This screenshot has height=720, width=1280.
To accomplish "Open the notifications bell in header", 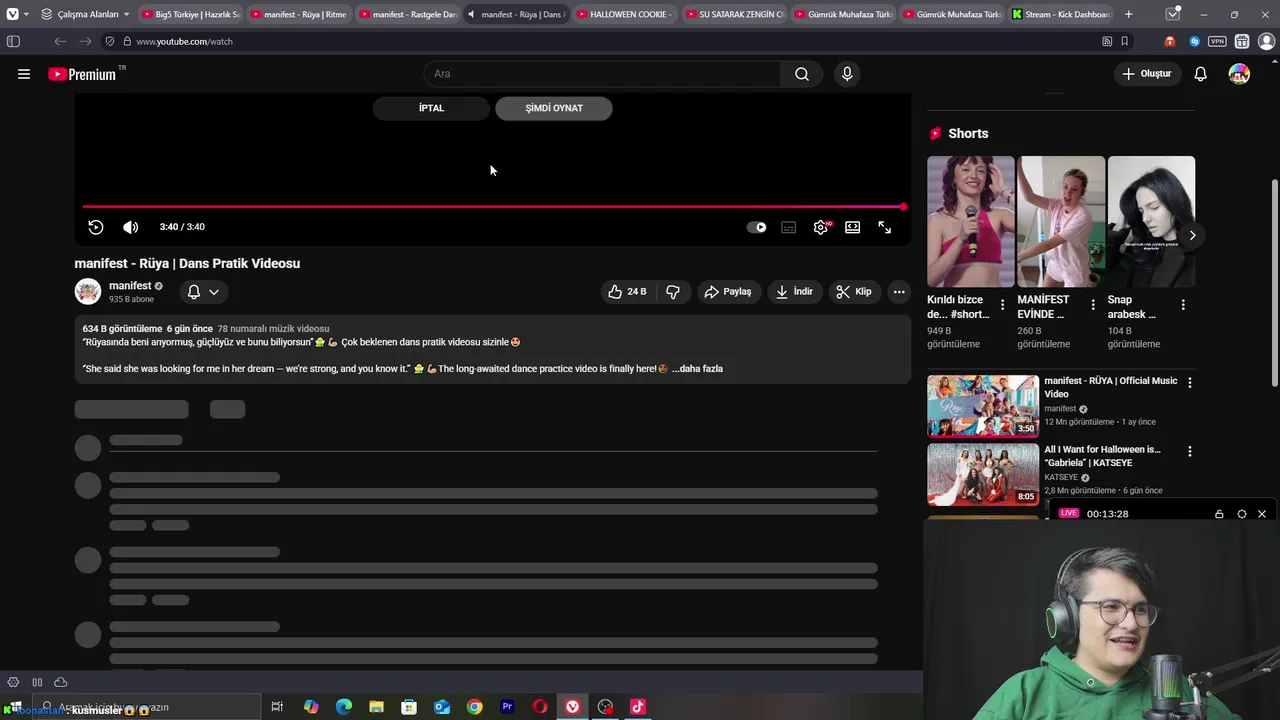I will coord(1201,74).
